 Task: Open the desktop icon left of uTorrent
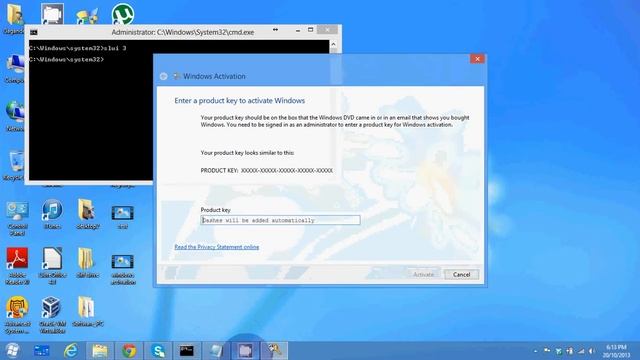87,15
